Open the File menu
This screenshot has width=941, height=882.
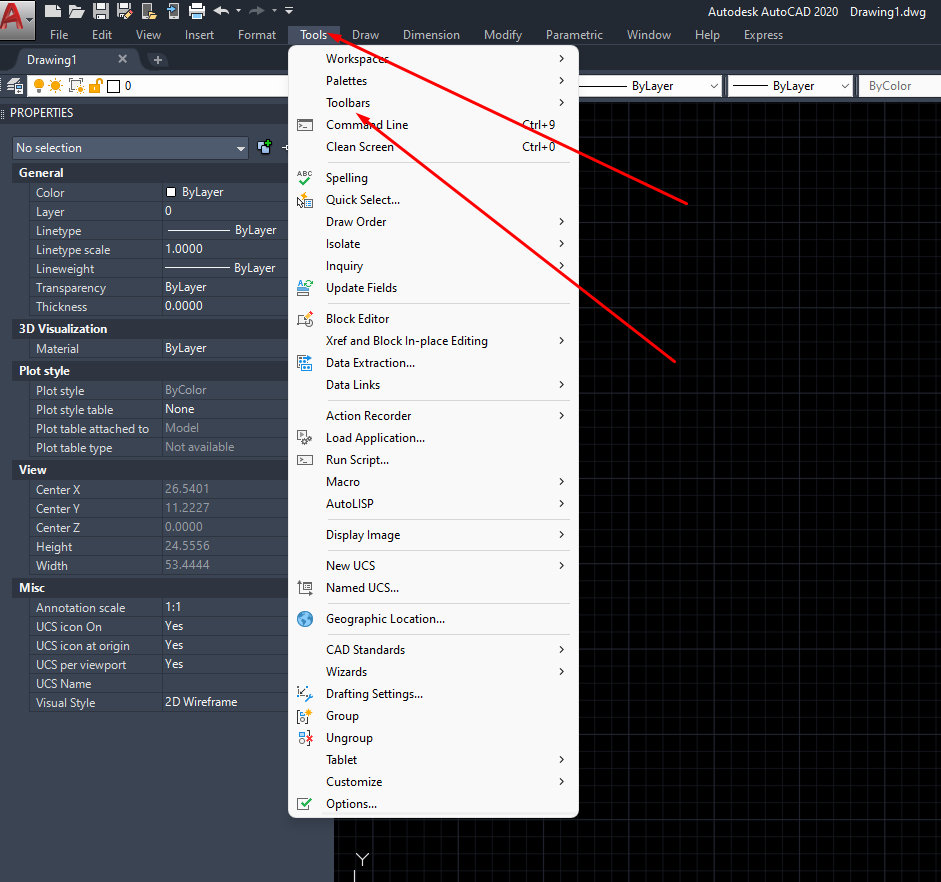click(x=59, y=35)
